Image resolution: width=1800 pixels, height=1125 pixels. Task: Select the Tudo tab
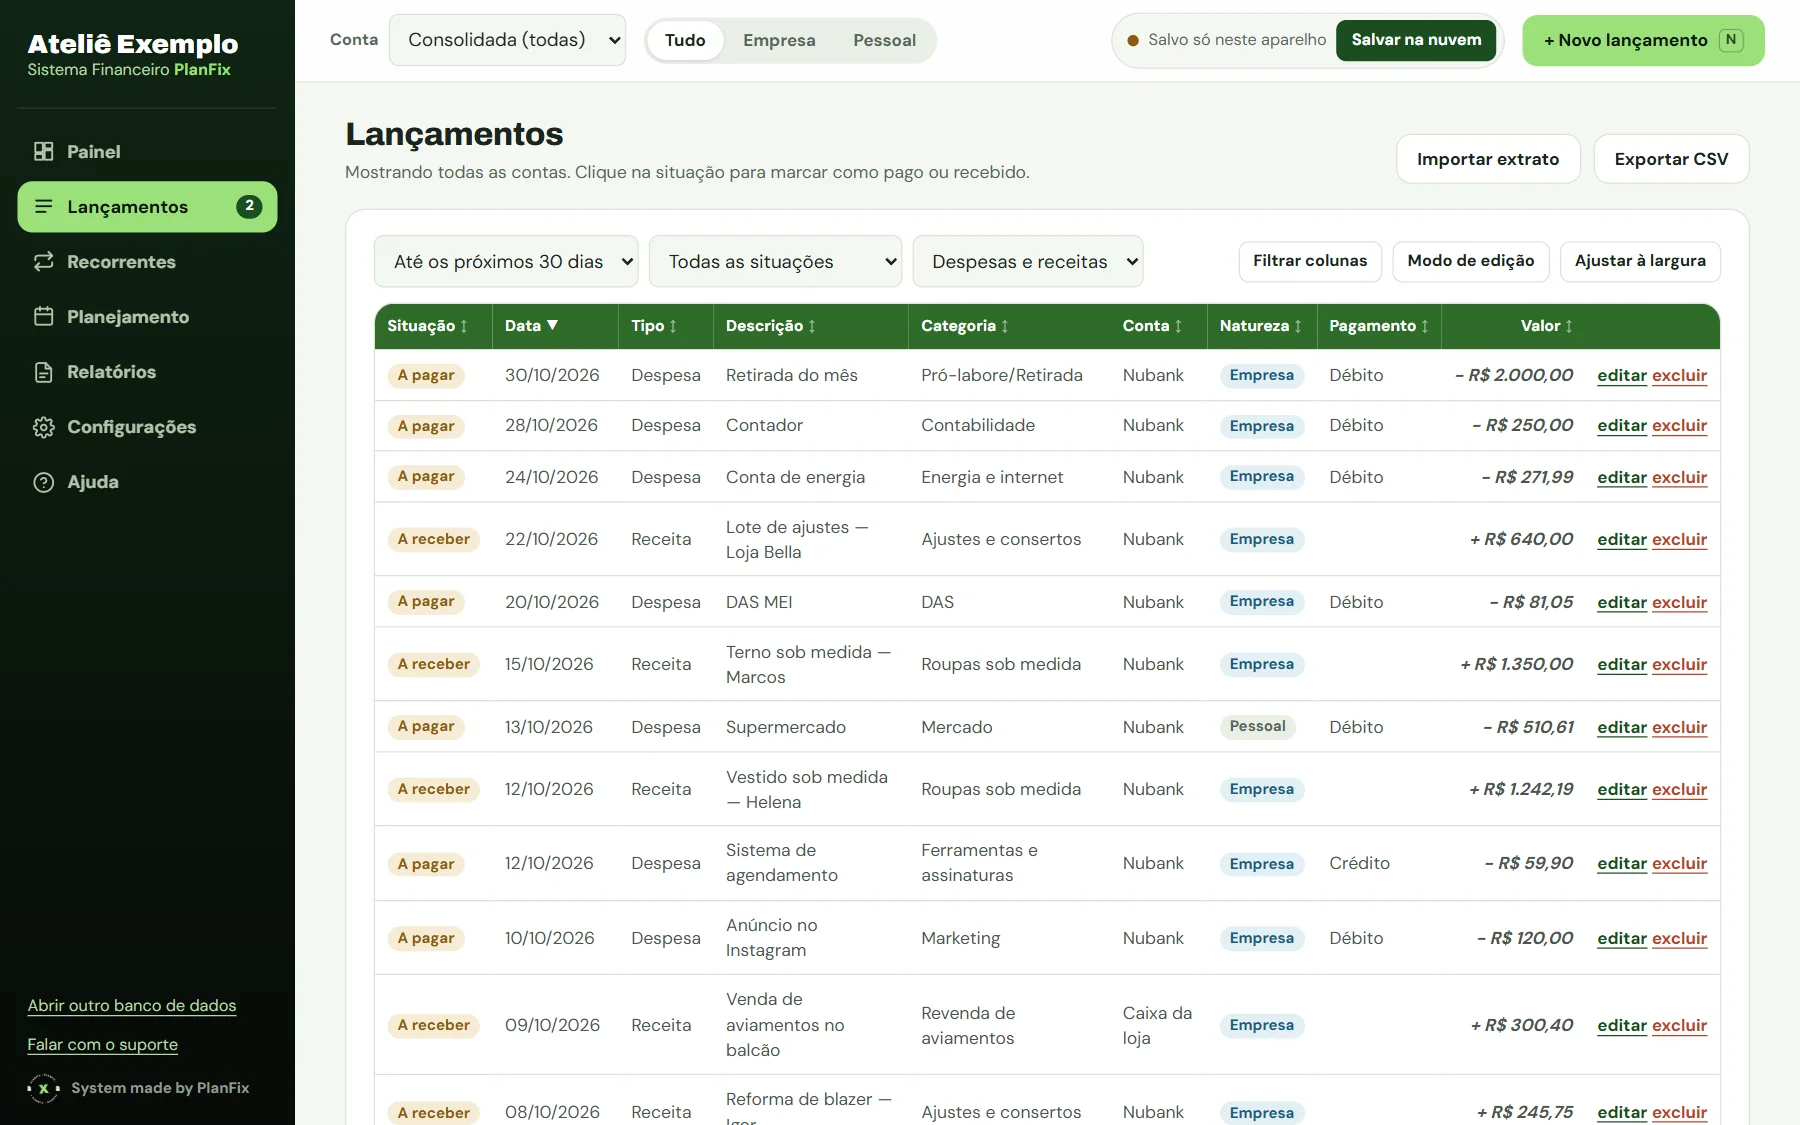[x=685, y=40]
